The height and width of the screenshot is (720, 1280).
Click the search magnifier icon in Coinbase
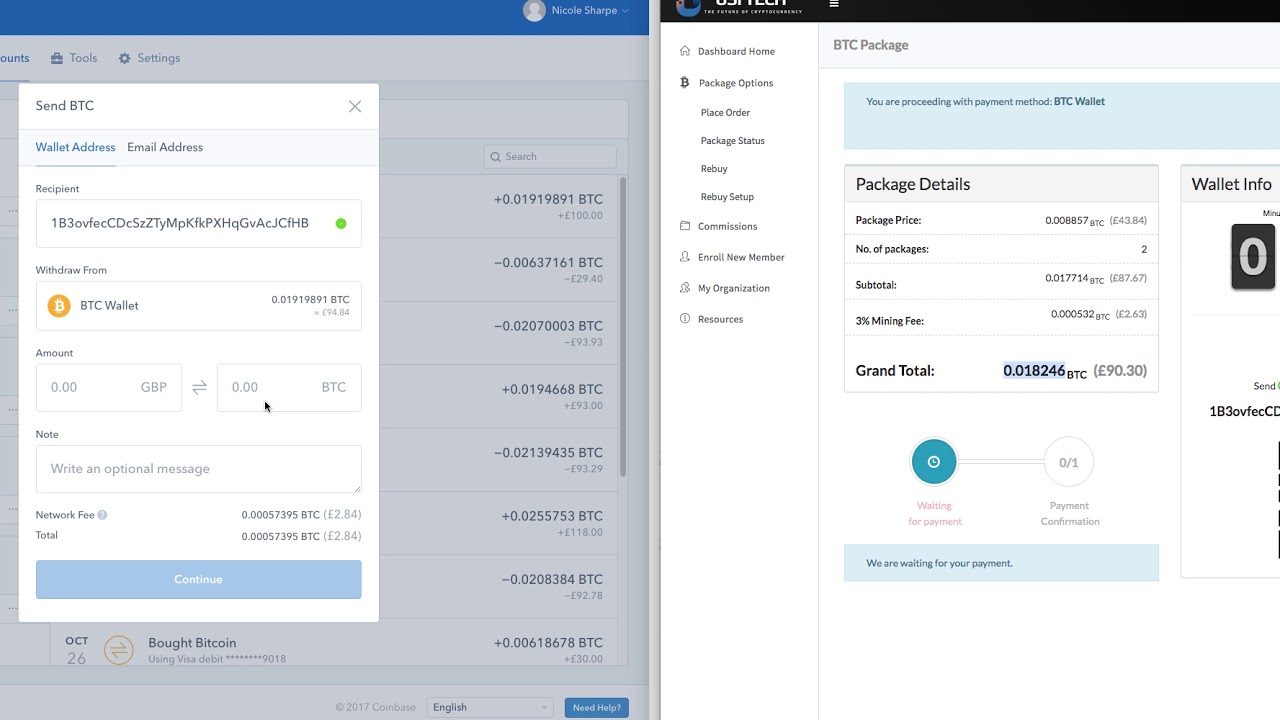click(496, 157)
